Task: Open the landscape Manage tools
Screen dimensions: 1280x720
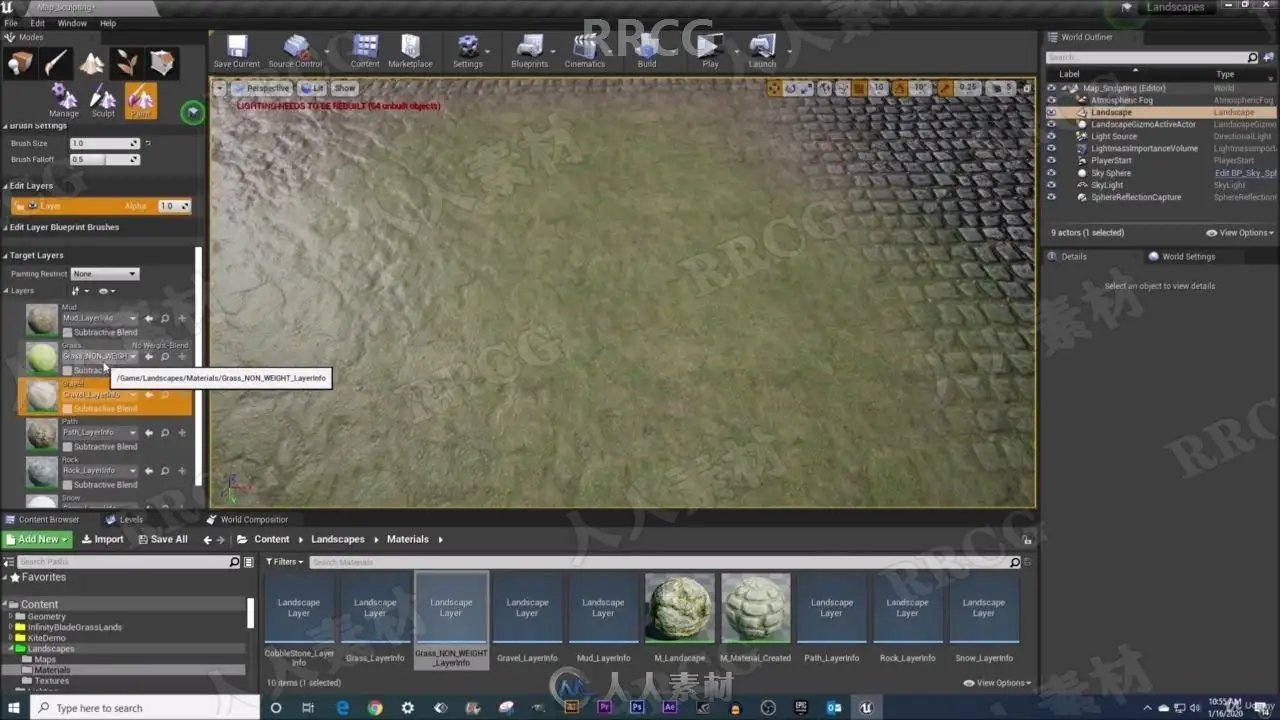Action: click(x=64, y=101)
